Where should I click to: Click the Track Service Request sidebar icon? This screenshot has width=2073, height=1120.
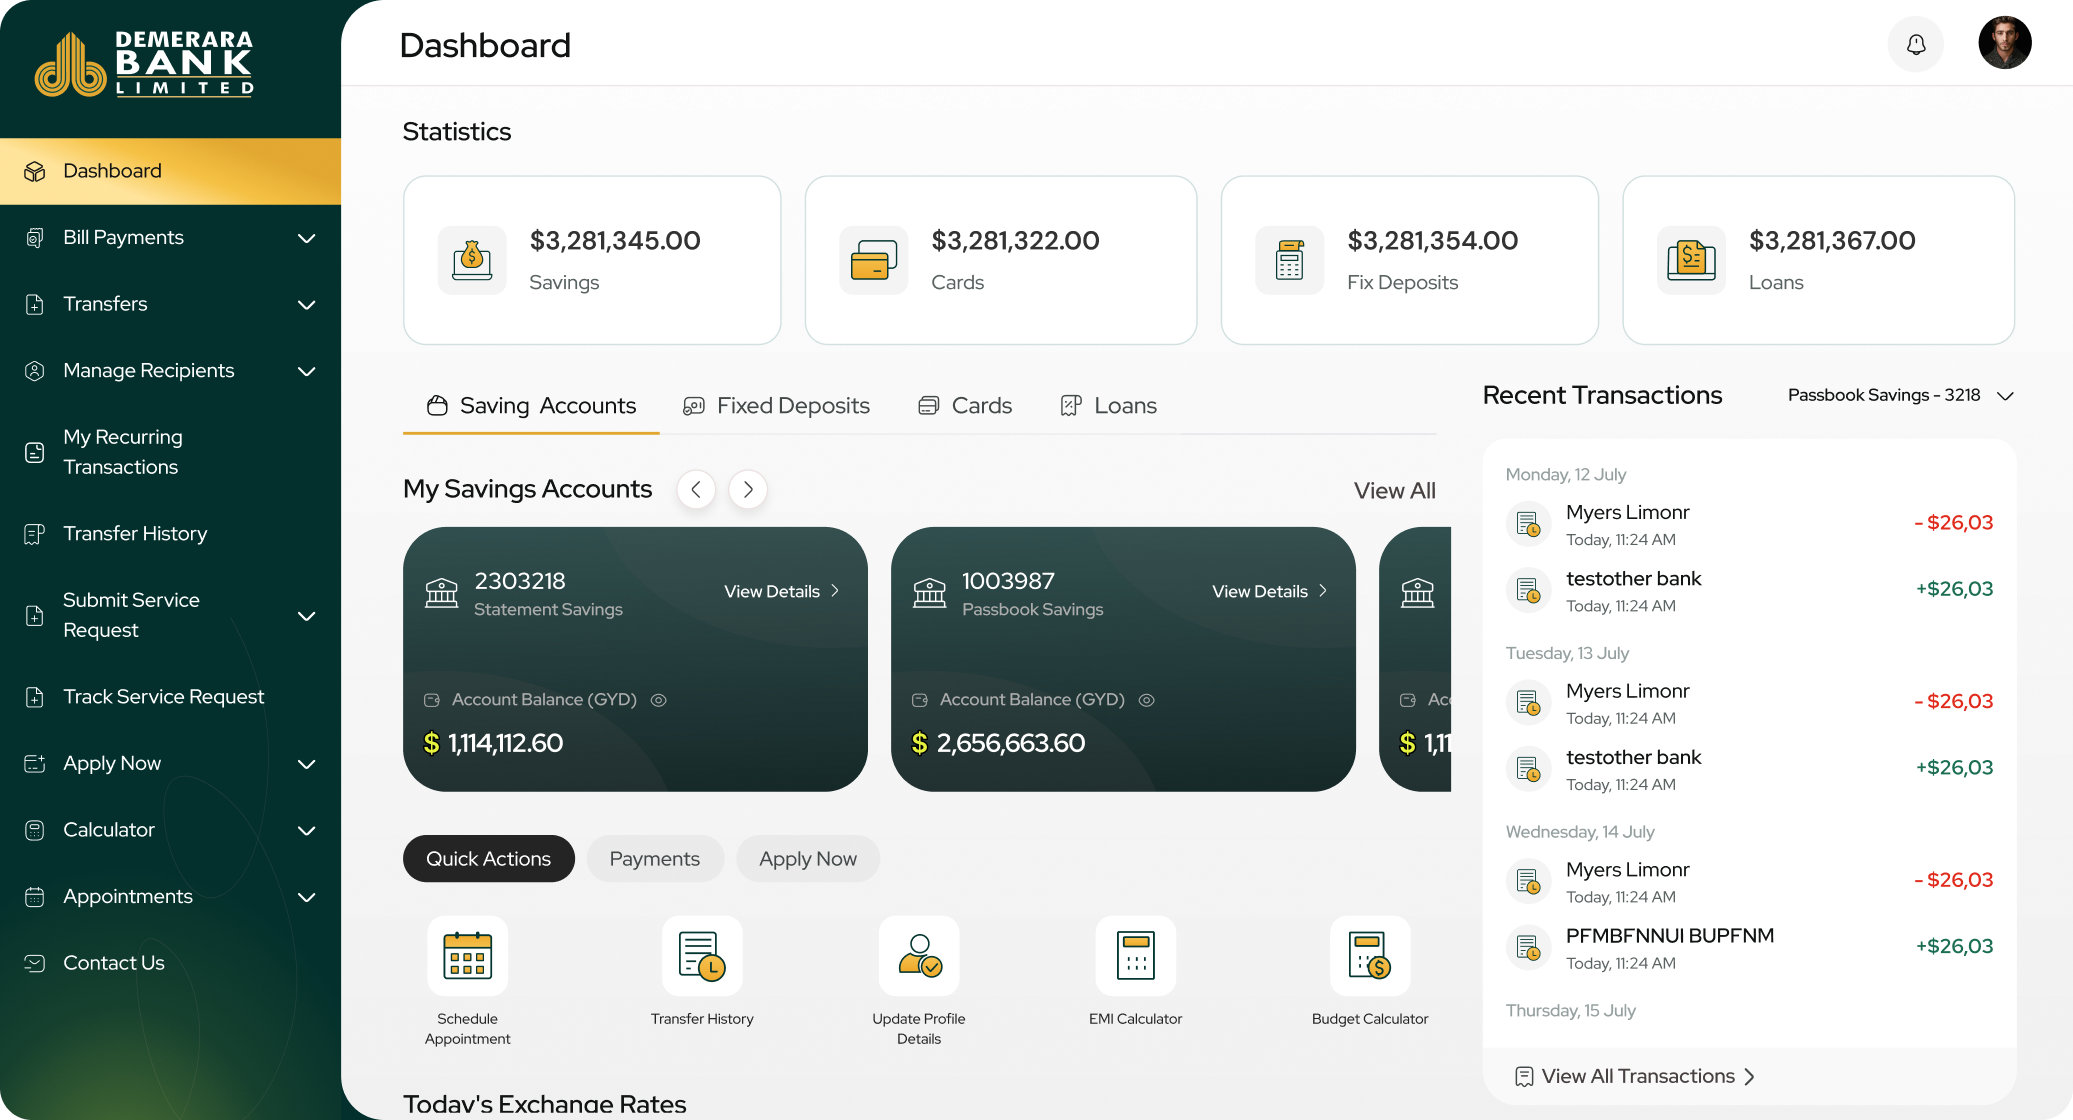click(35, 697)
